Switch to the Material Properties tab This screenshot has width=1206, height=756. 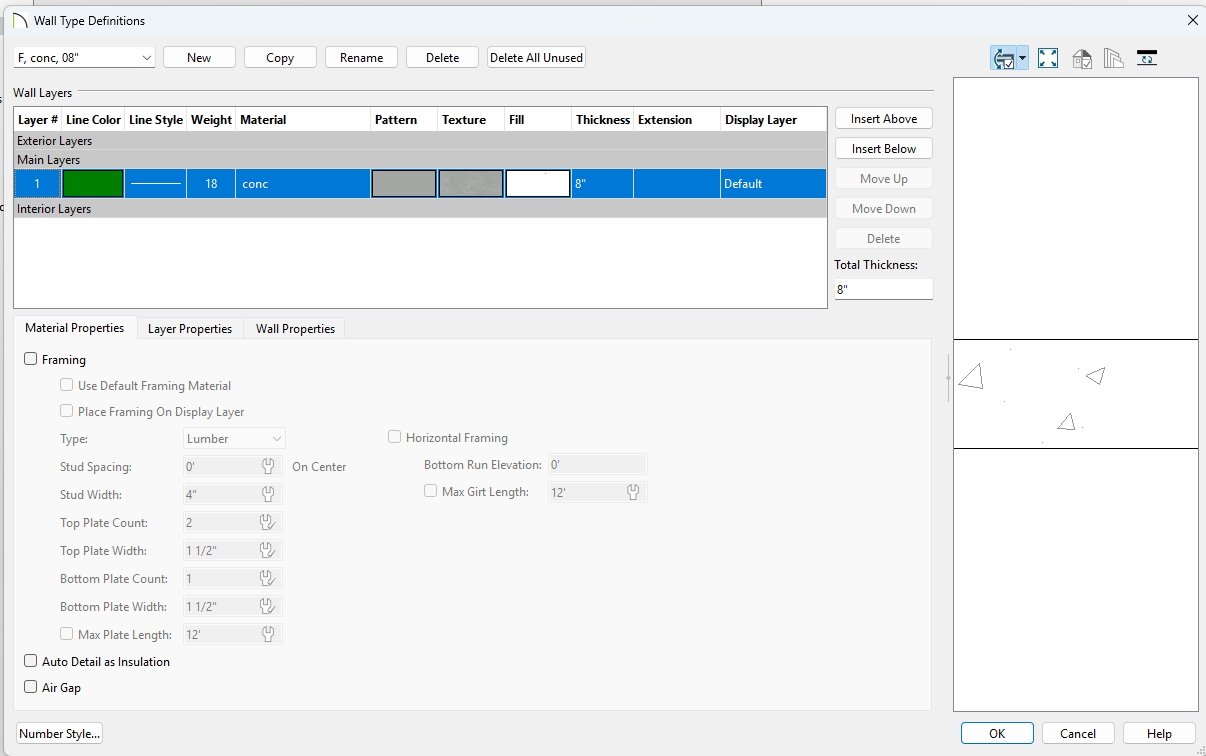75,328
